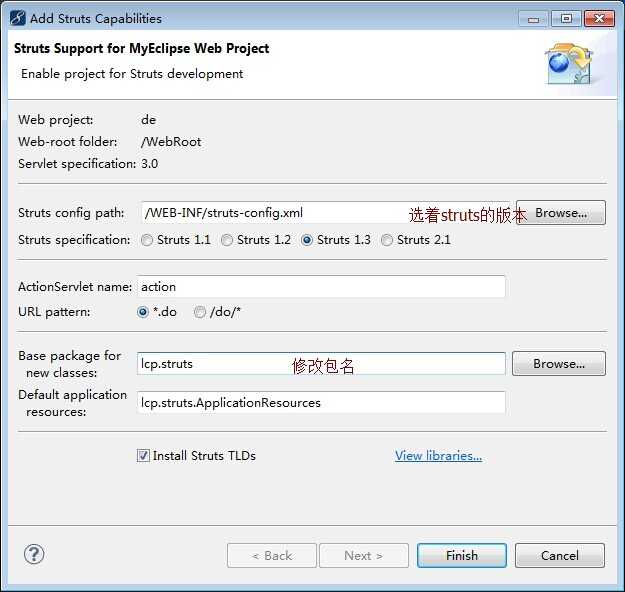Image resolution: width=625 pixels, height=592 pixels.
Task: Select Struts 1.2 specification radio button
Action: pos(227,240)
